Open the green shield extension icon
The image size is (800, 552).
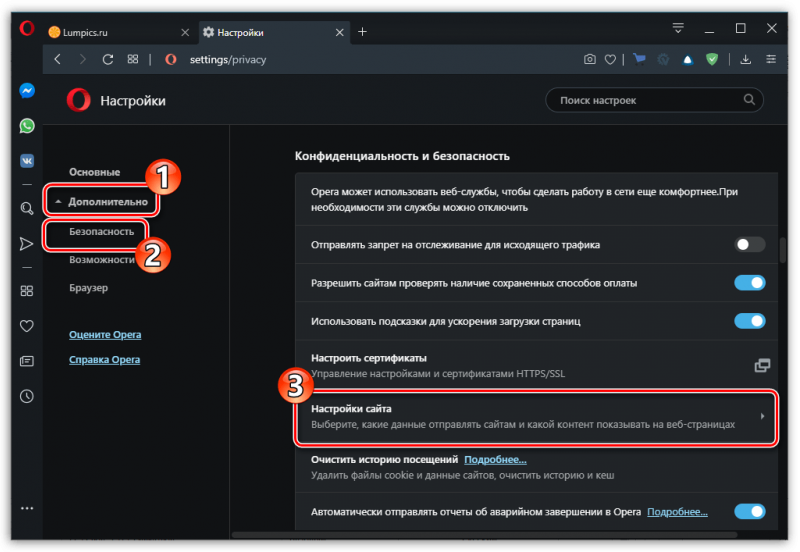(x=712, y=60)
